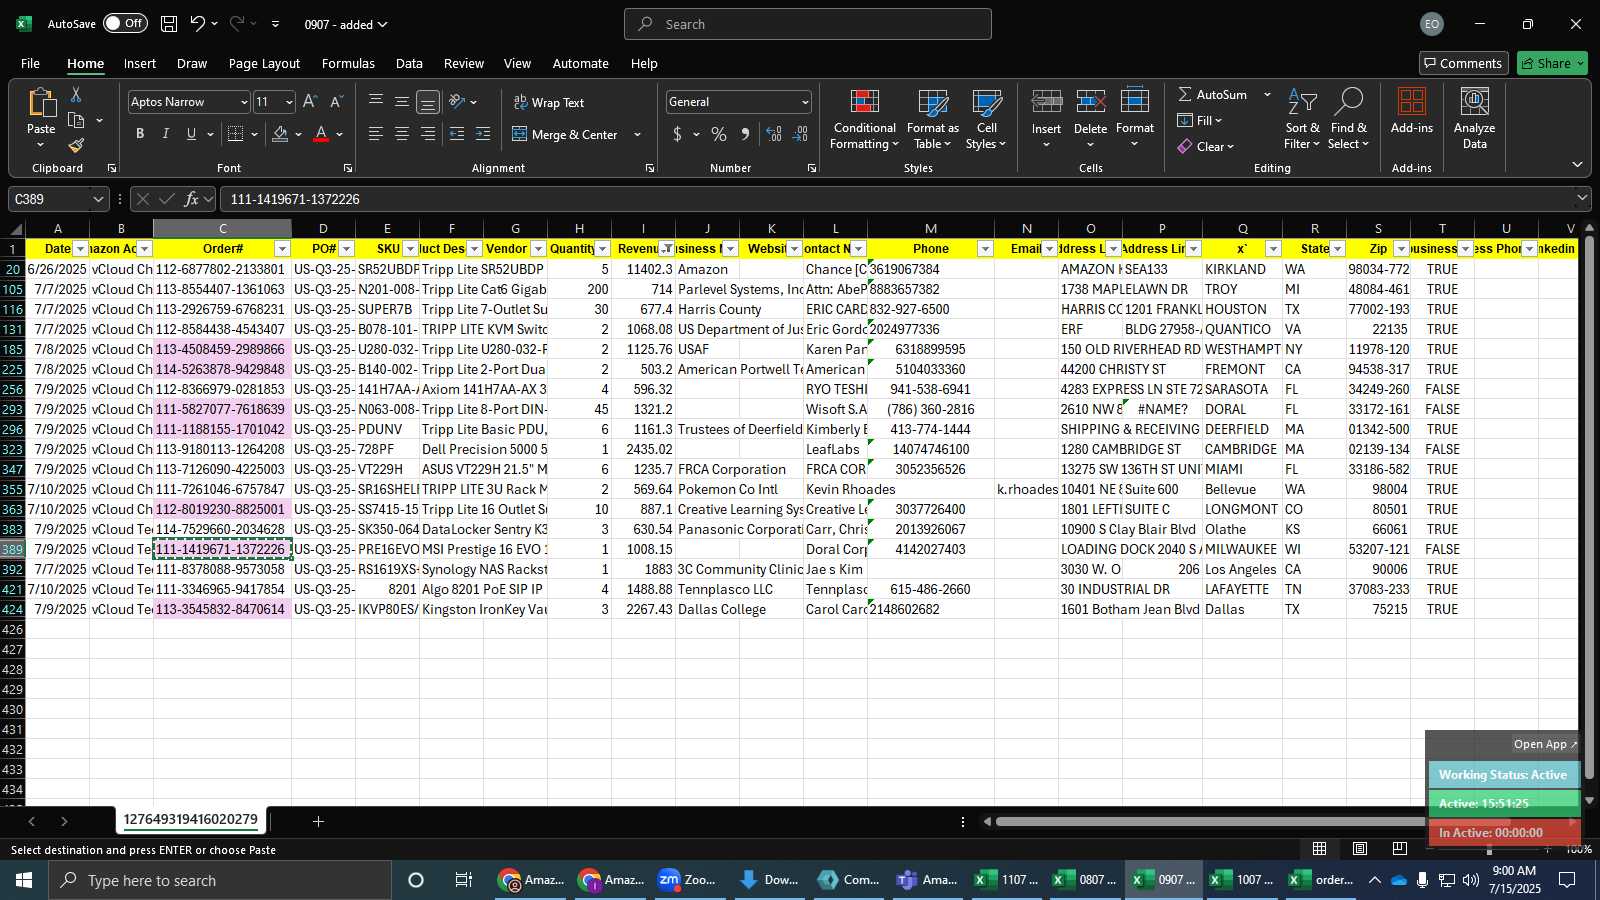Open Conditional Formatting menu
This screenshot has width=1600, height=900.
[865, 120]
